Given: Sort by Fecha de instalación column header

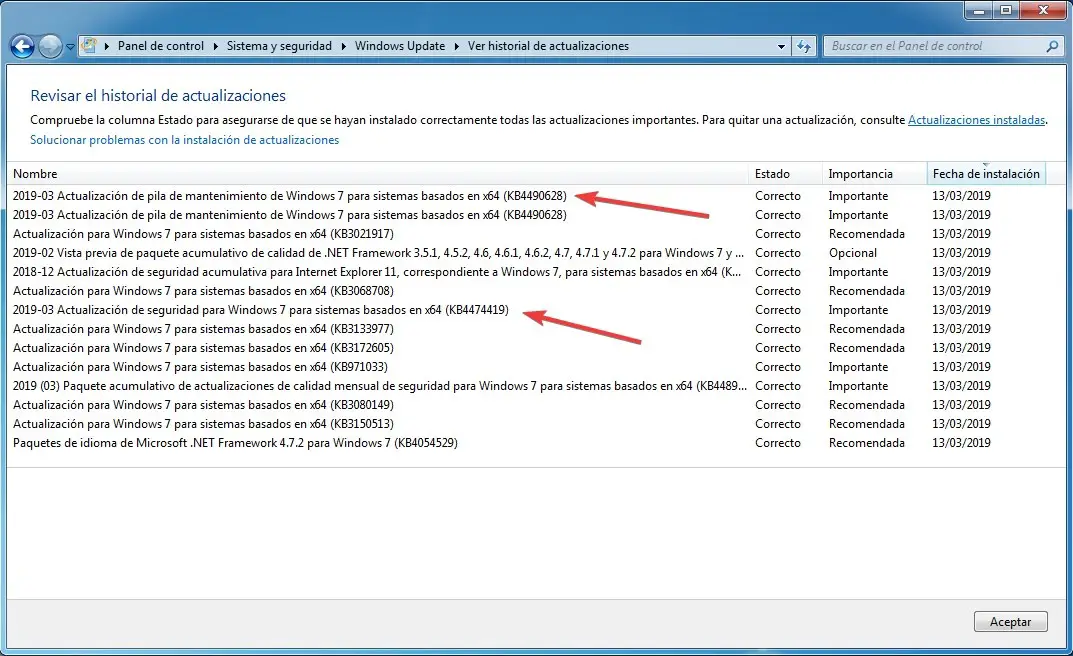Looking at the screenshot, I should 986,174.
